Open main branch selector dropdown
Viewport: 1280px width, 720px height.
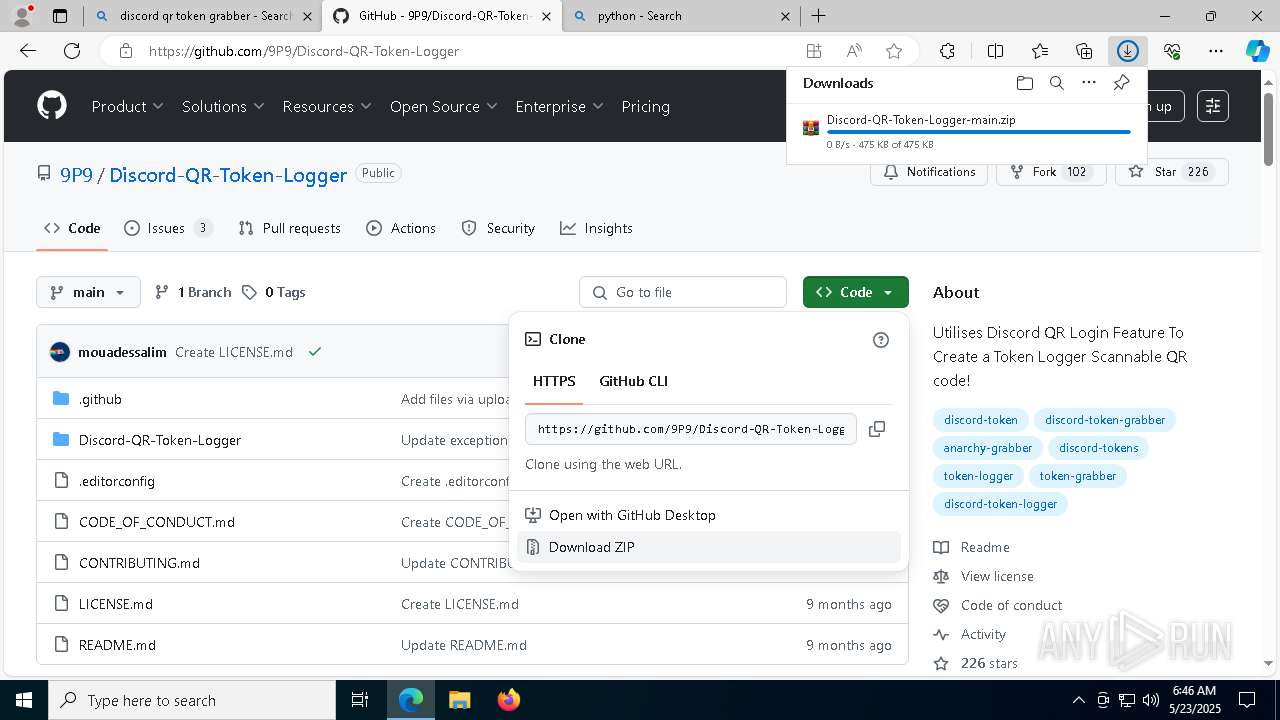(x=88, y=292)
